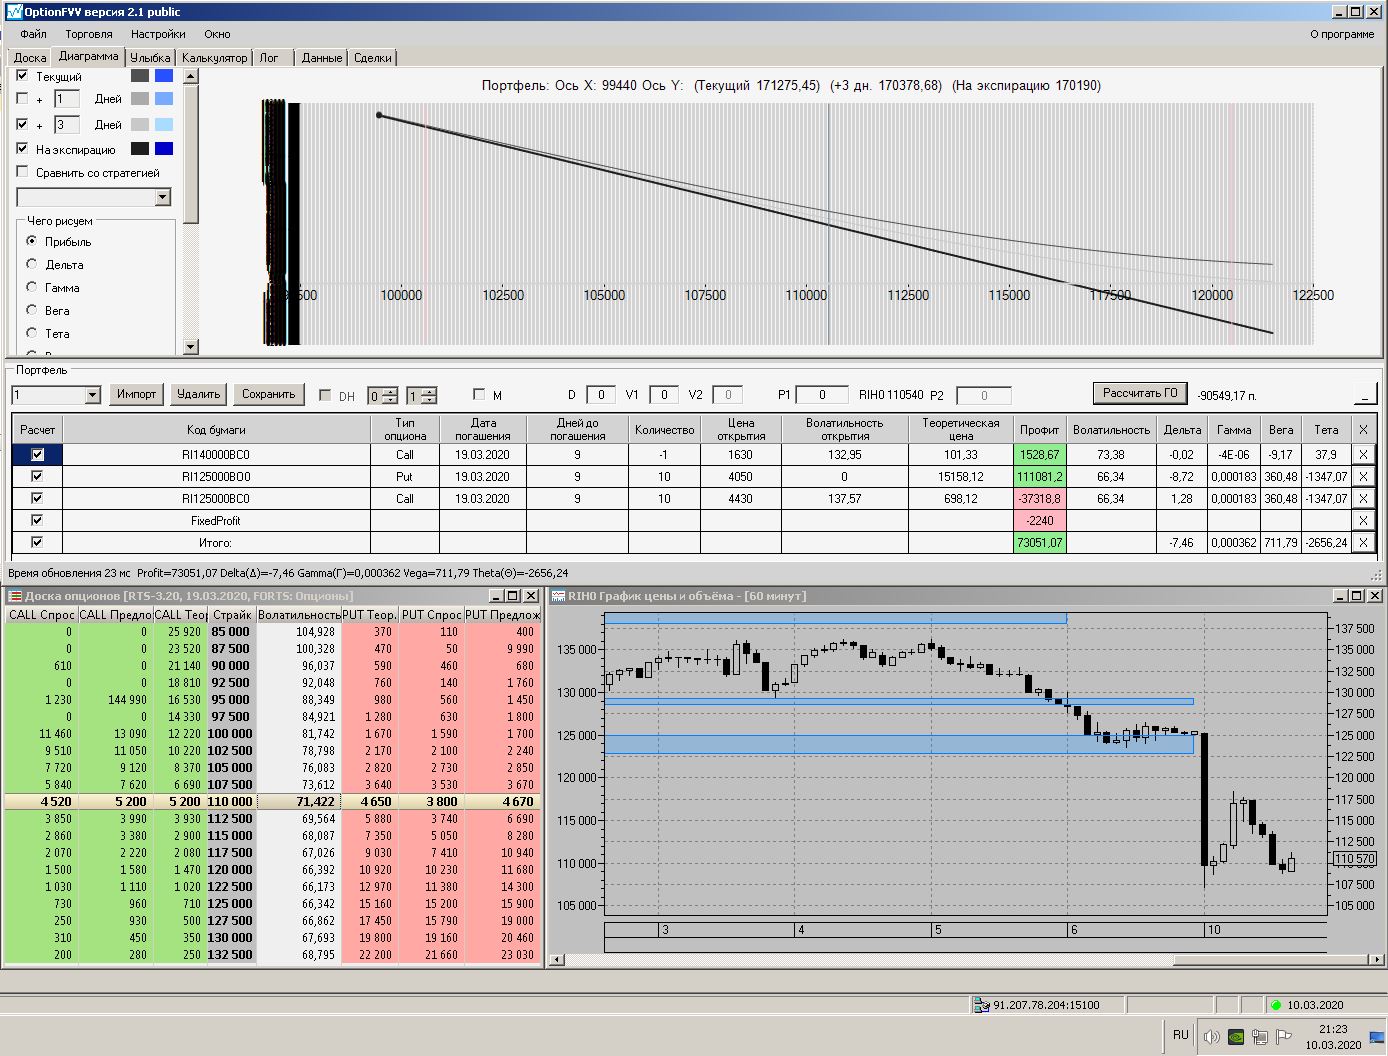Delete the RI140000BC0 row with its X
This screenshot has height=1056, width=1388.
[x=1363, y=455]
